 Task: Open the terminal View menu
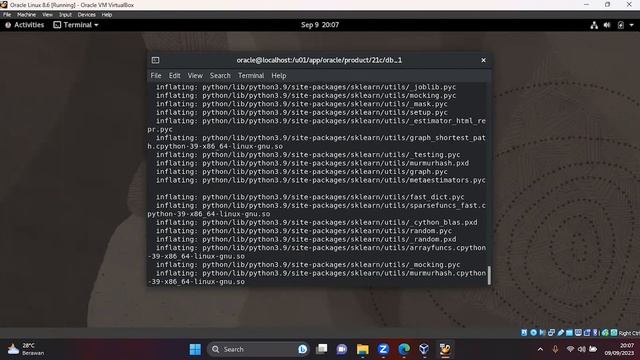[x=195, y=76]
